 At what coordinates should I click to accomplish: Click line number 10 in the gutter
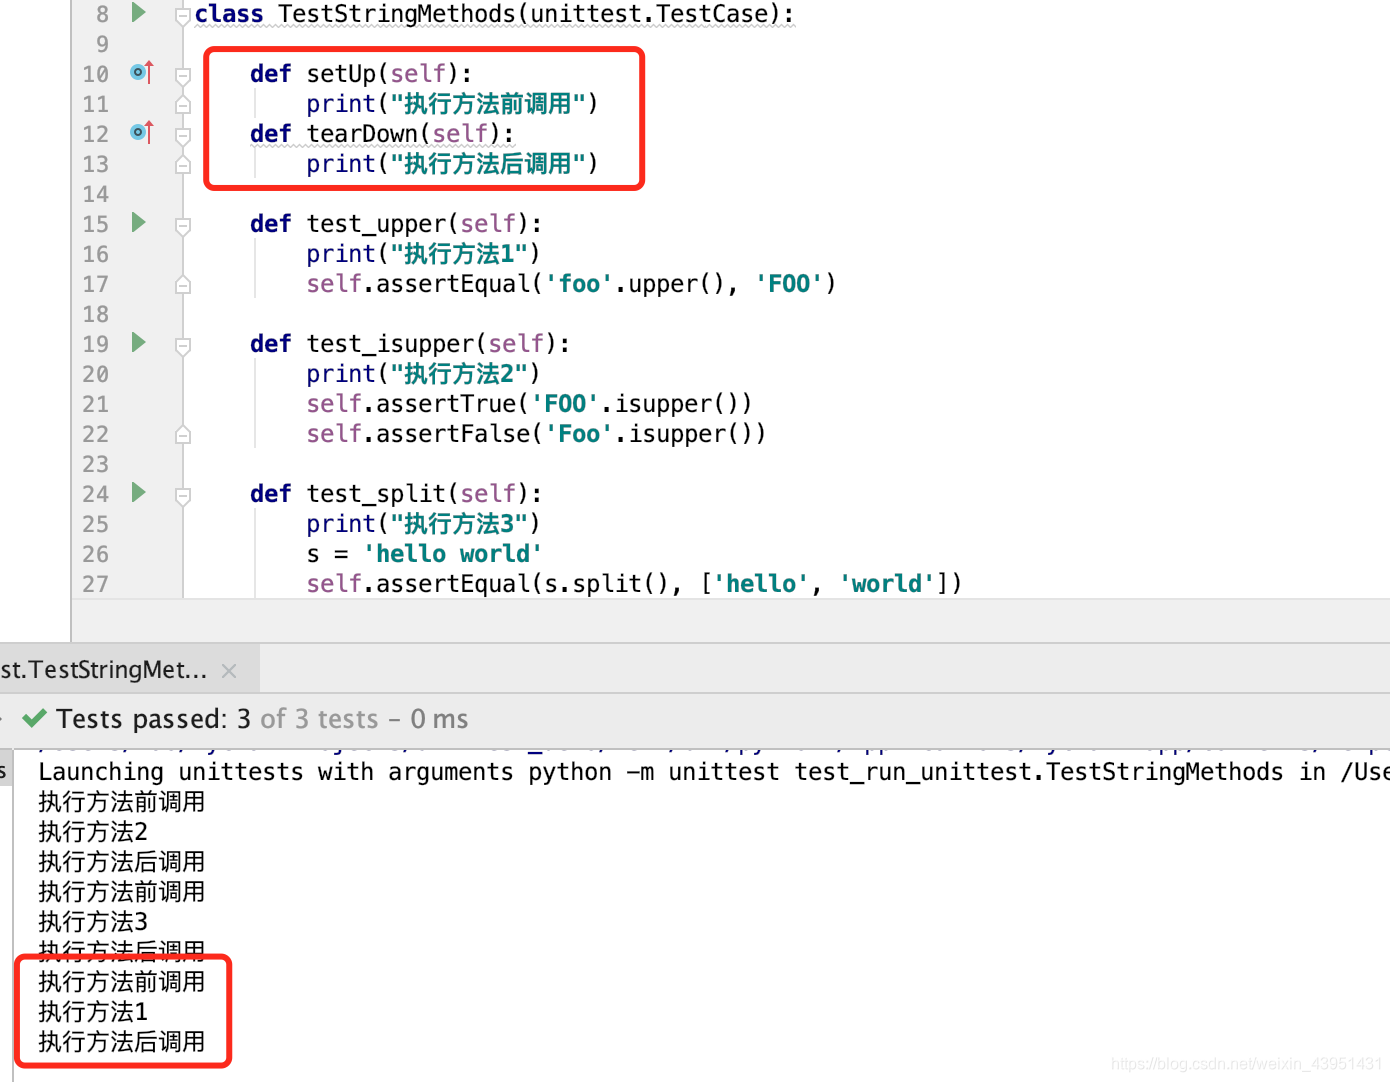tap(96, 74)
